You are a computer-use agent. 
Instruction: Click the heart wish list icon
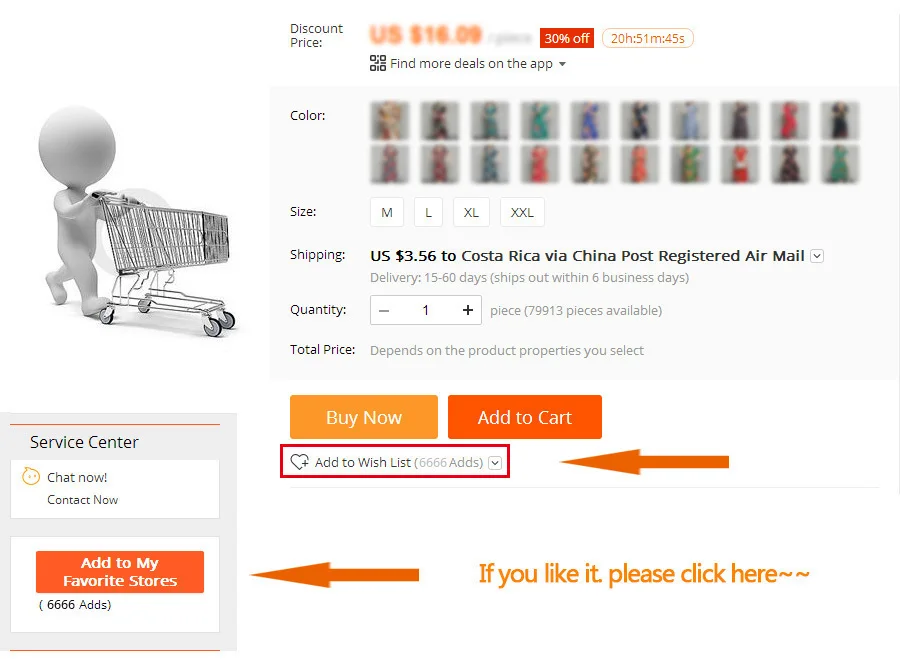300,462
